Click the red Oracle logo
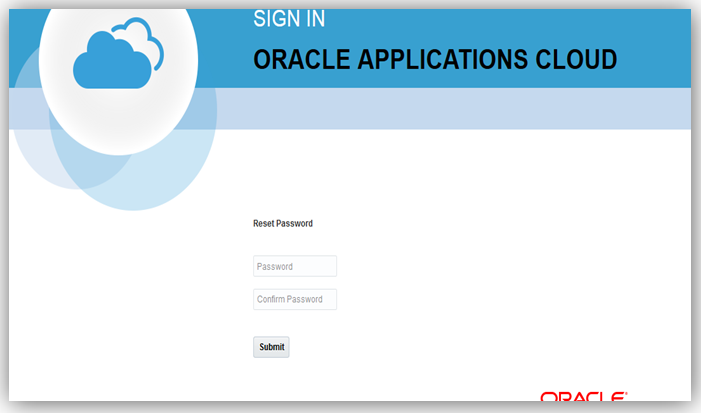701x413 pixels. (584, 396)
